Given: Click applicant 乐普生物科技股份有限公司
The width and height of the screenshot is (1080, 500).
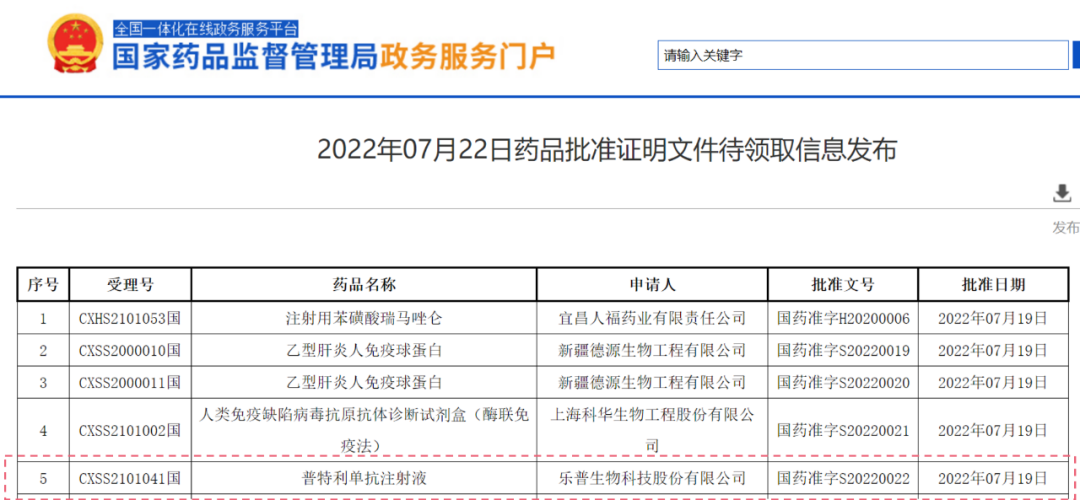Looking at the screenshot, I should [x=652, y=479].
